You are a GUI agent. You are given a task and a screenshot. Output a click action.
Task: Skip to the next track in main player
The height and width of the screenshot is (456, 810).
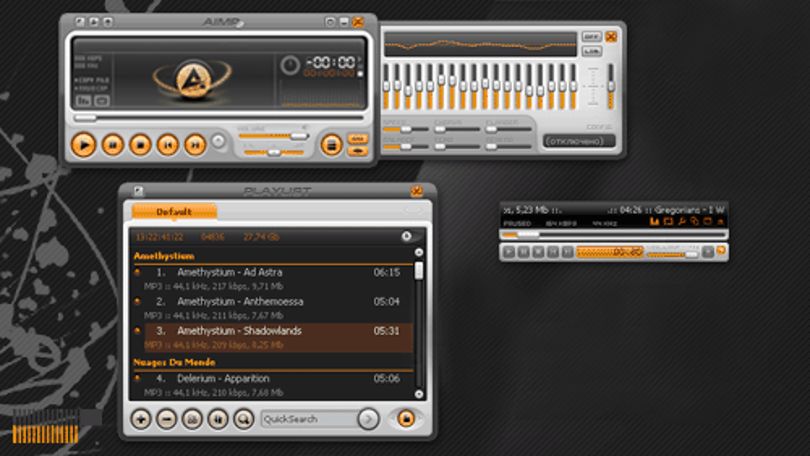pyautogui.click(x=196, y=145)
